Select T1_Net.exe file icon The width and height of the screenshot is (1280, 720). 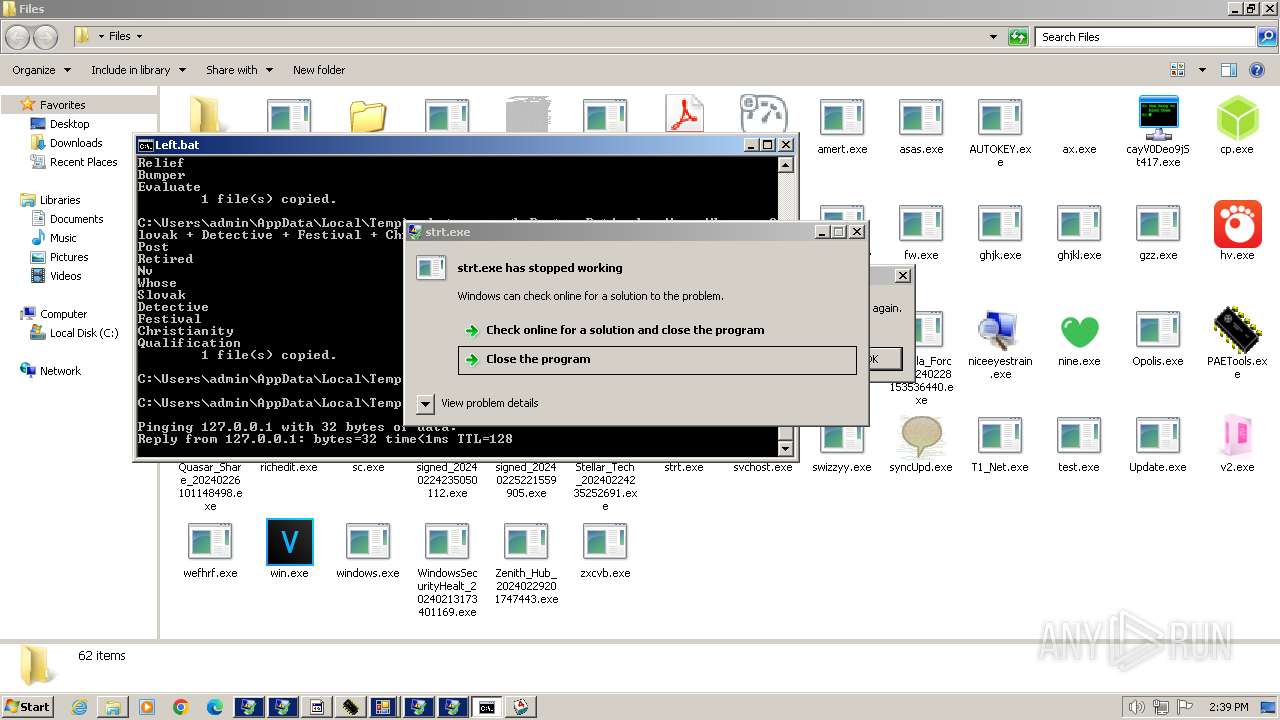[x=1000, y=436]
